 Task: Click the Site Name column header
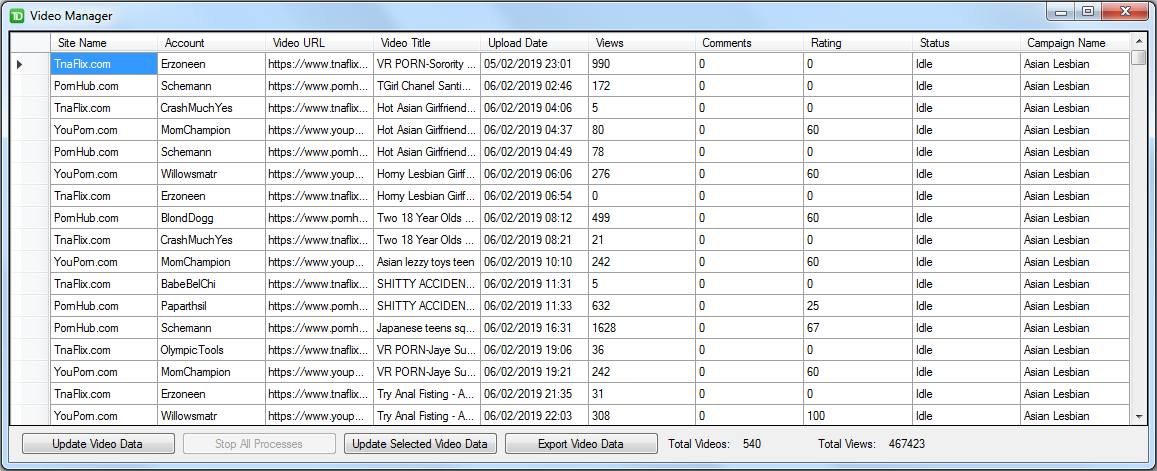coord(104,43)
